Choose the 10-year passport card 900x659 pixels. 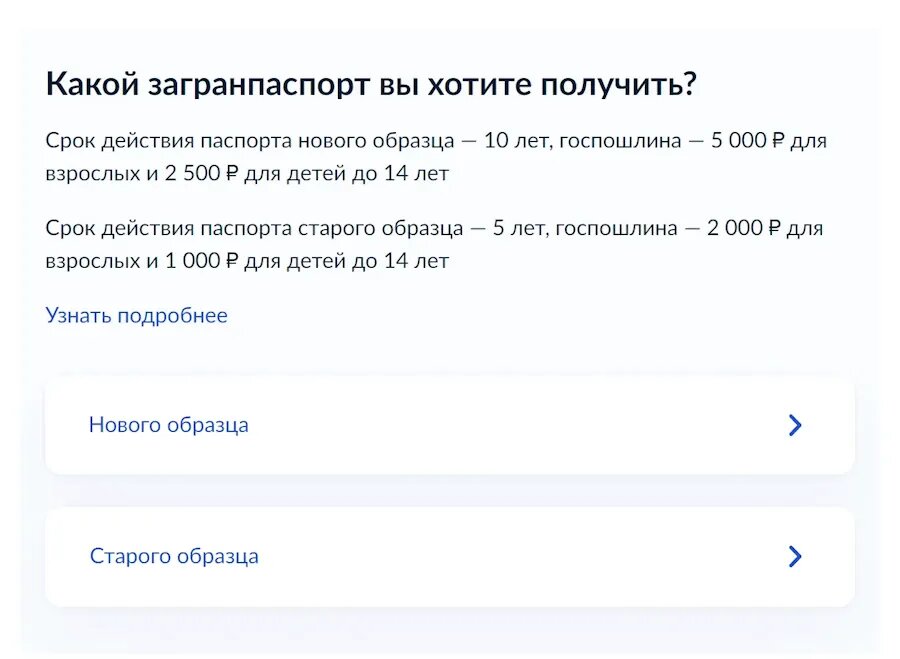[x=440, y=425]
